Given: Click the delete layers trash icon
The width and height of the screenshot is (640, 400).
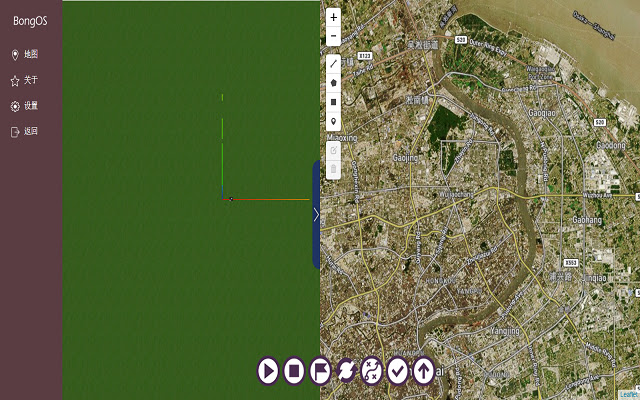Looking at the screenshot, I should click(333, 169).
